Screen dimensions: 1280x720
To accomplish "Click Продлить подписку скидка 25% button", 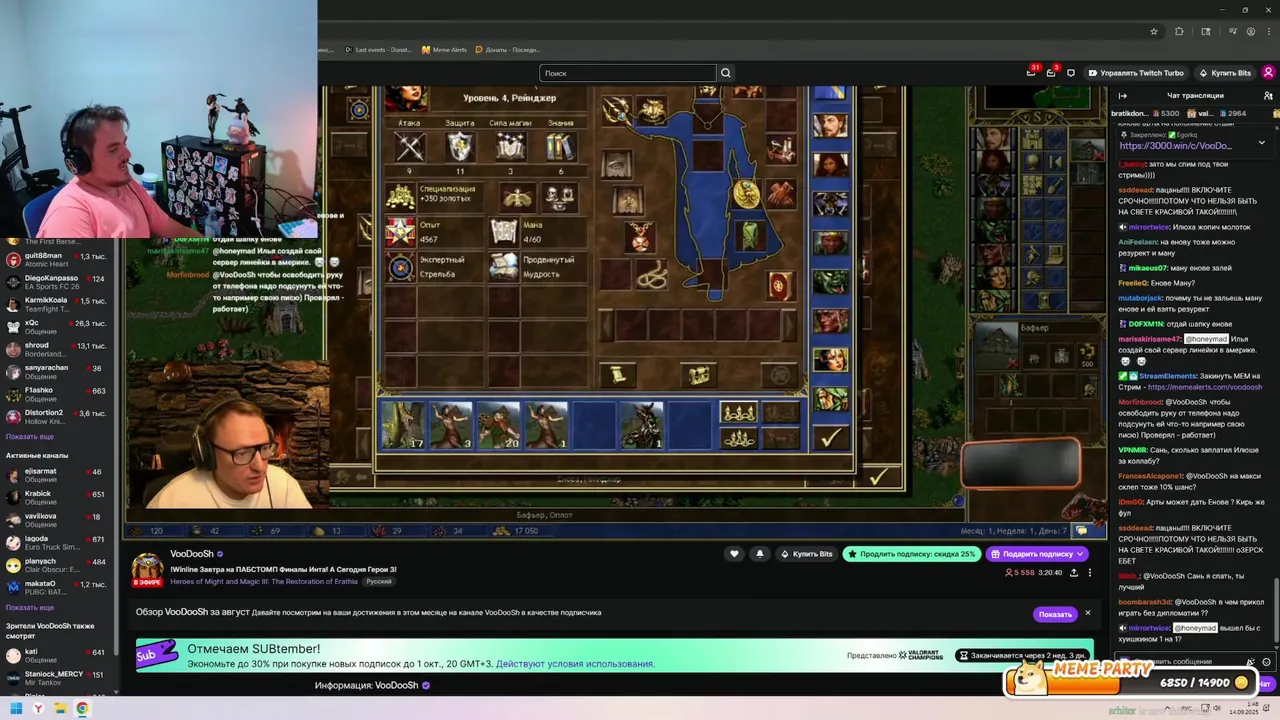I will [911, 554].
